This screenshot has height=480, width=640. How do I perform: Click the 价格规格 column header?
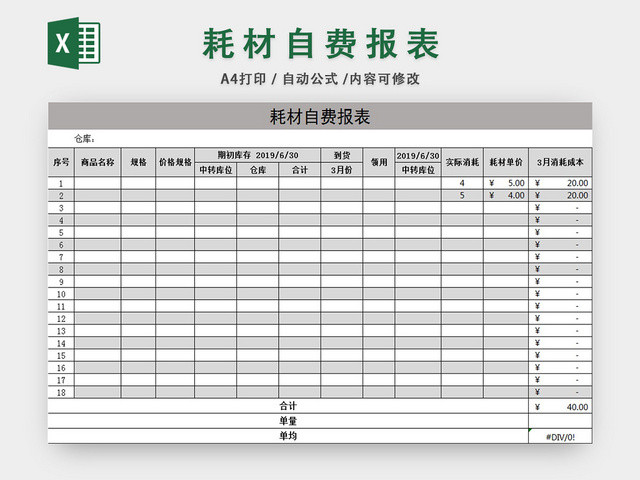pyautogui.click(x=175, y=162)
